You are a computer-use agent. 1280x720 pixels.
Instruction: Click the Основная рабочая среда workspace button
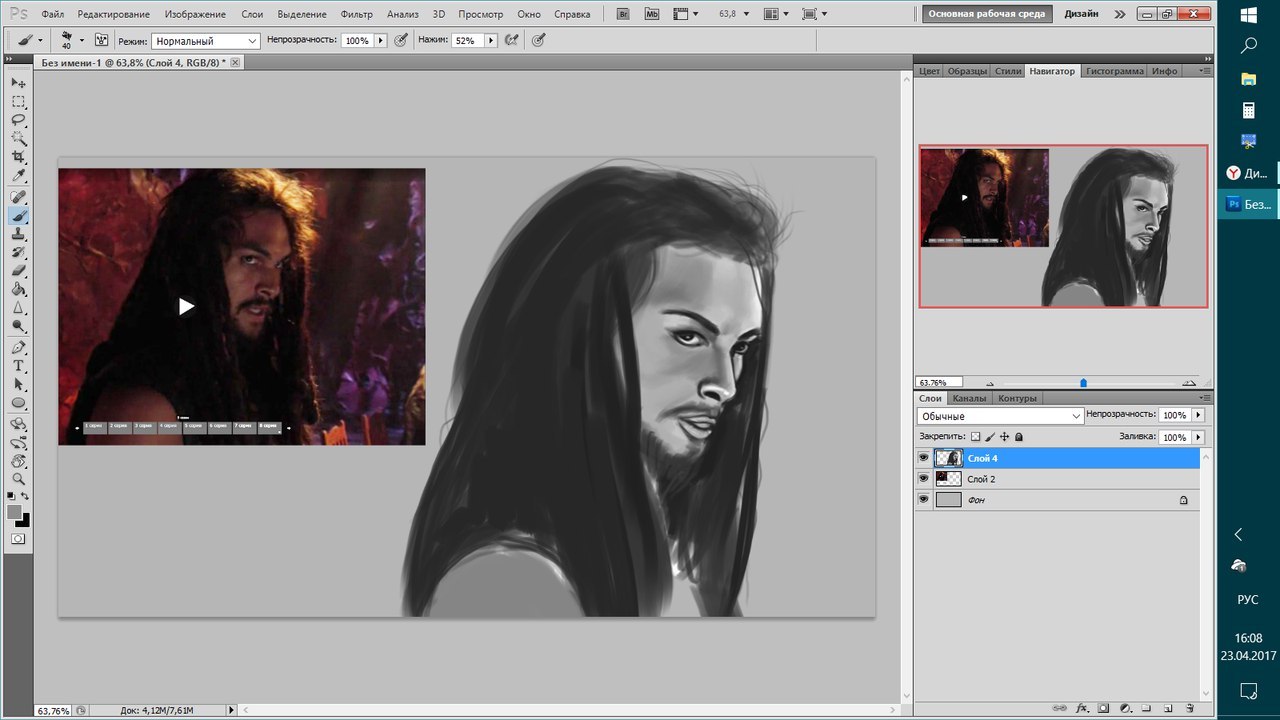pos(986,14)
